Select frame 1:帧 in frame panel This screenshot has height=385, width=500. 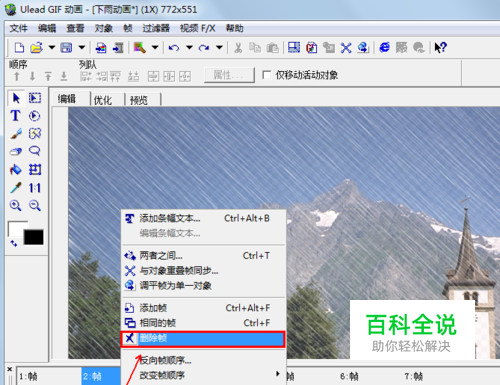pyautogui.click(x=49, y=376)
